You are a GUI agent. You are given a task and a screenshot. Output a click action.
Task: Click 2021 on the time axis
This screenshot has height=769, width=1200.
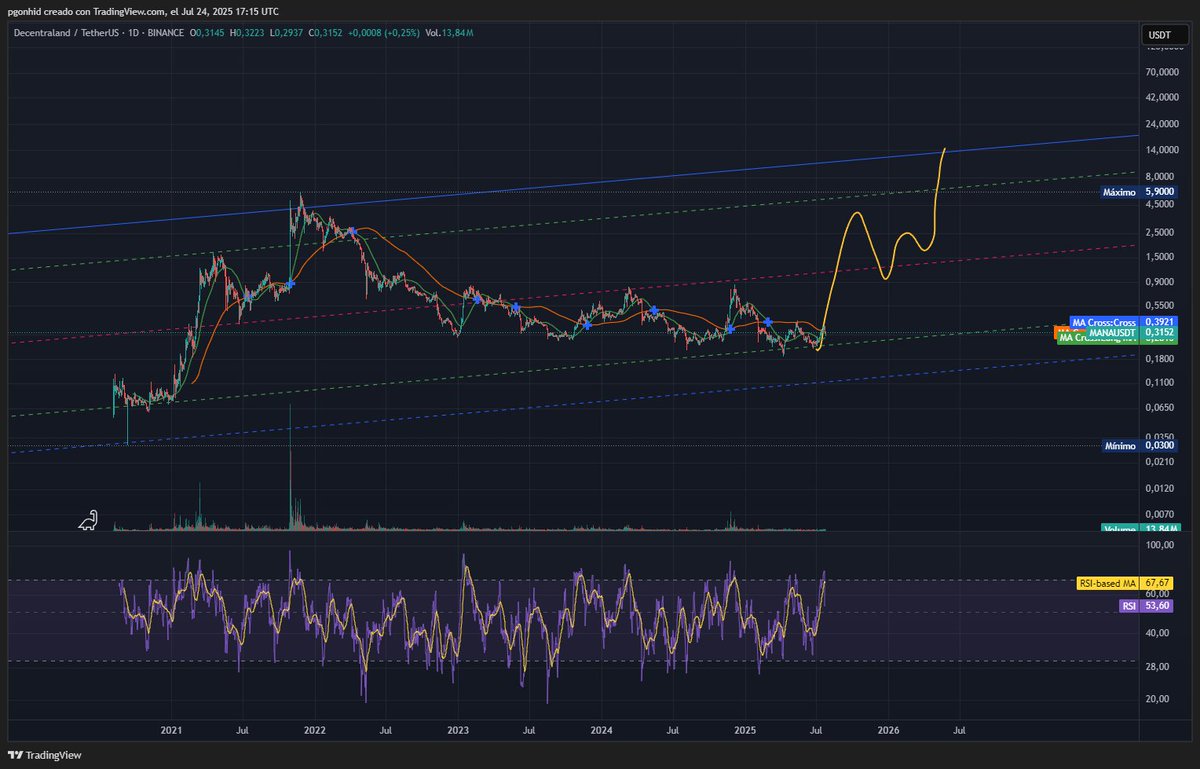(171, 732)
